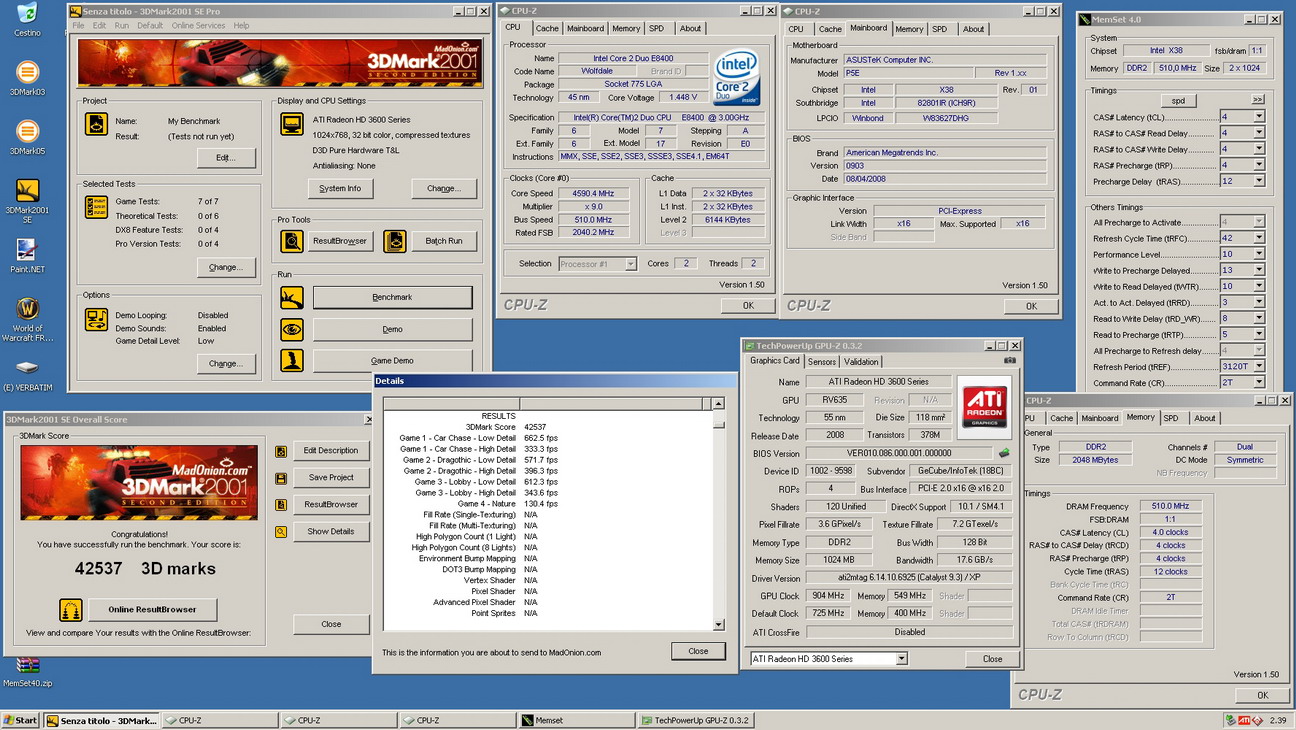Click the disk icon beside Save Project
The height and width of the screenshot is (730, 1296).
coord(281,478)
